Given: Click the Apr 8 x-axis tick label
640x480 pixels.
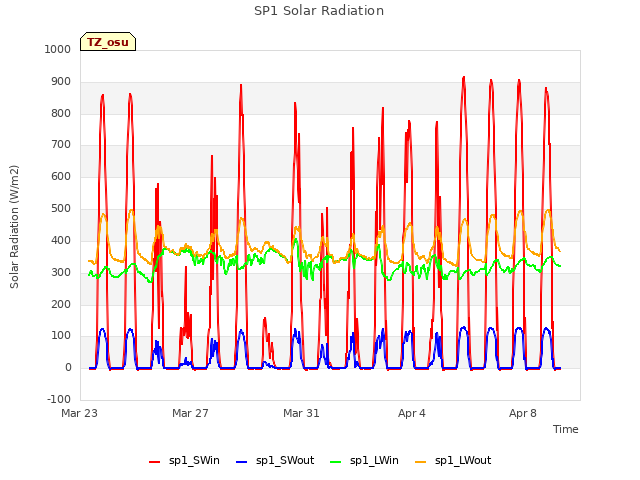Looking at the screenshot, I should point(523,413).
